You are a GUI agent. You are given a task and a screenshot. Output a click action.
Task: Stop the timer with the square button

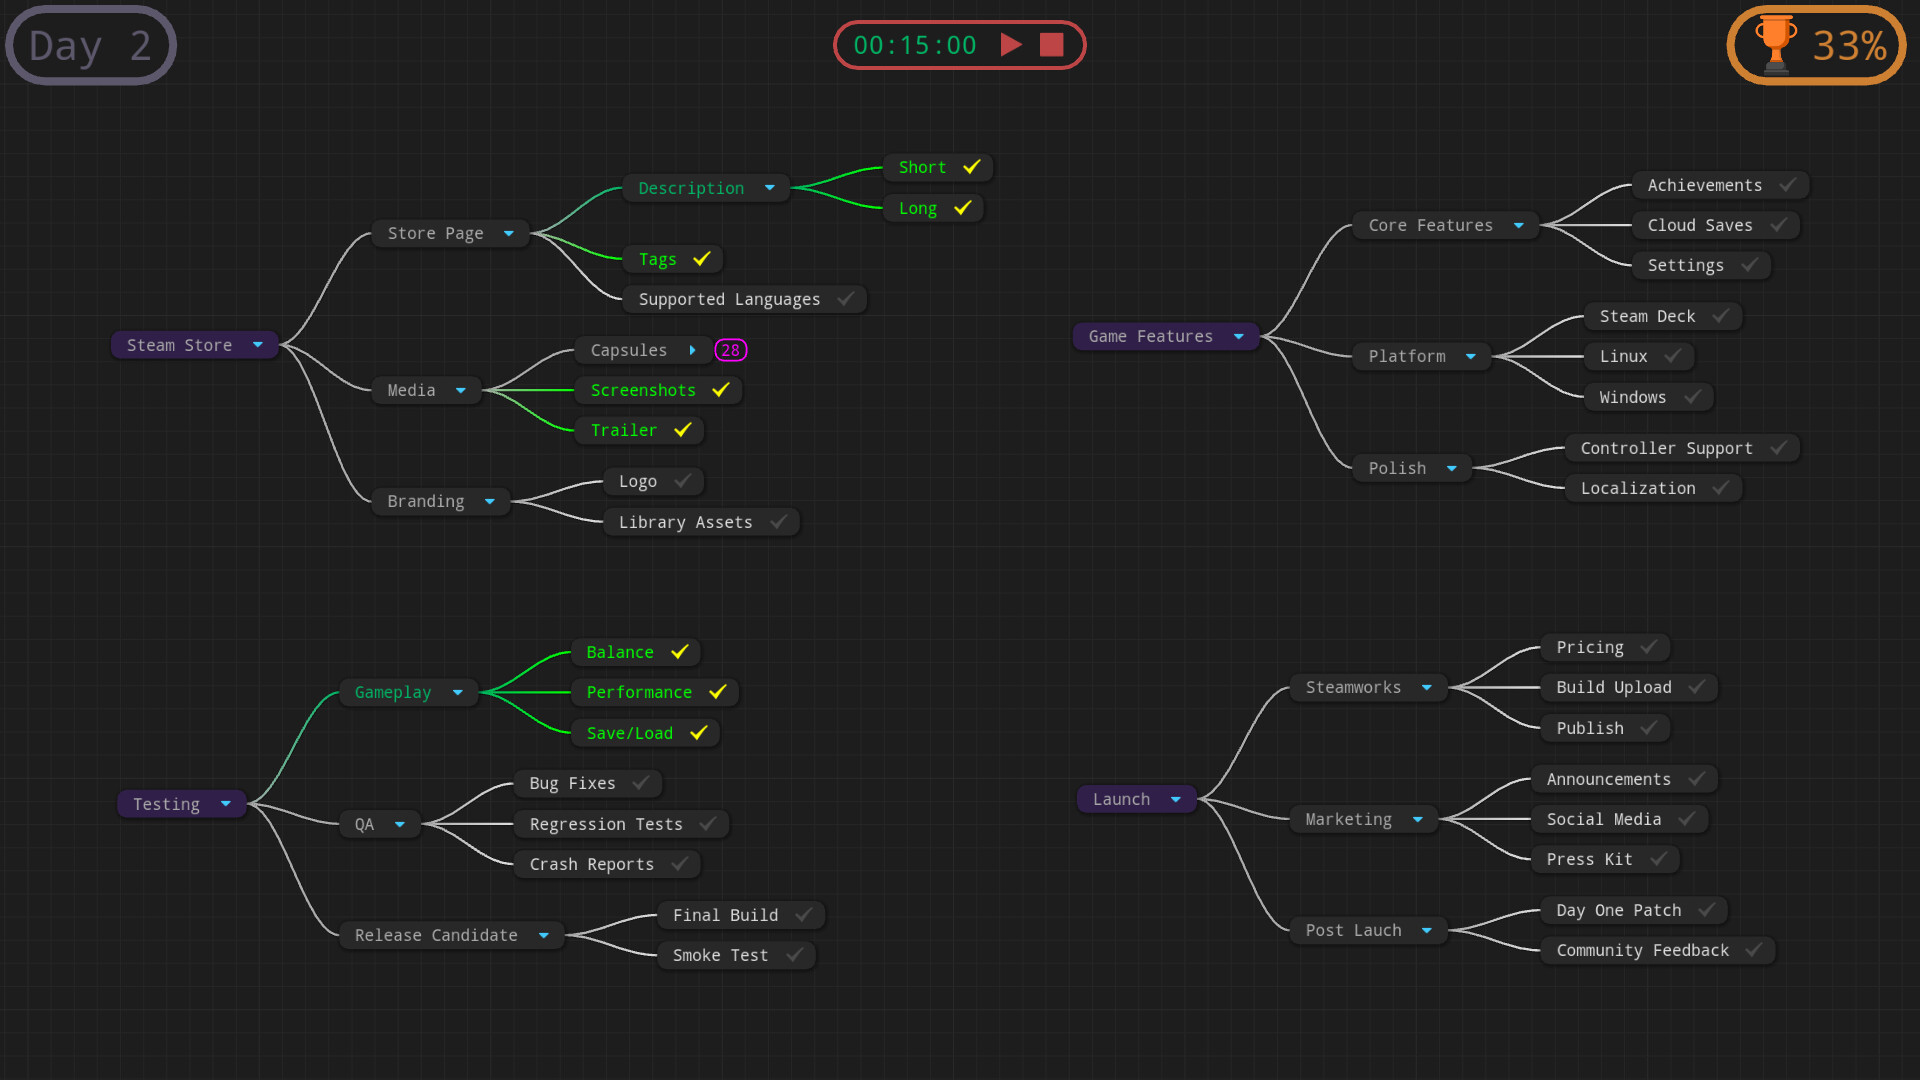[1051, 45]
